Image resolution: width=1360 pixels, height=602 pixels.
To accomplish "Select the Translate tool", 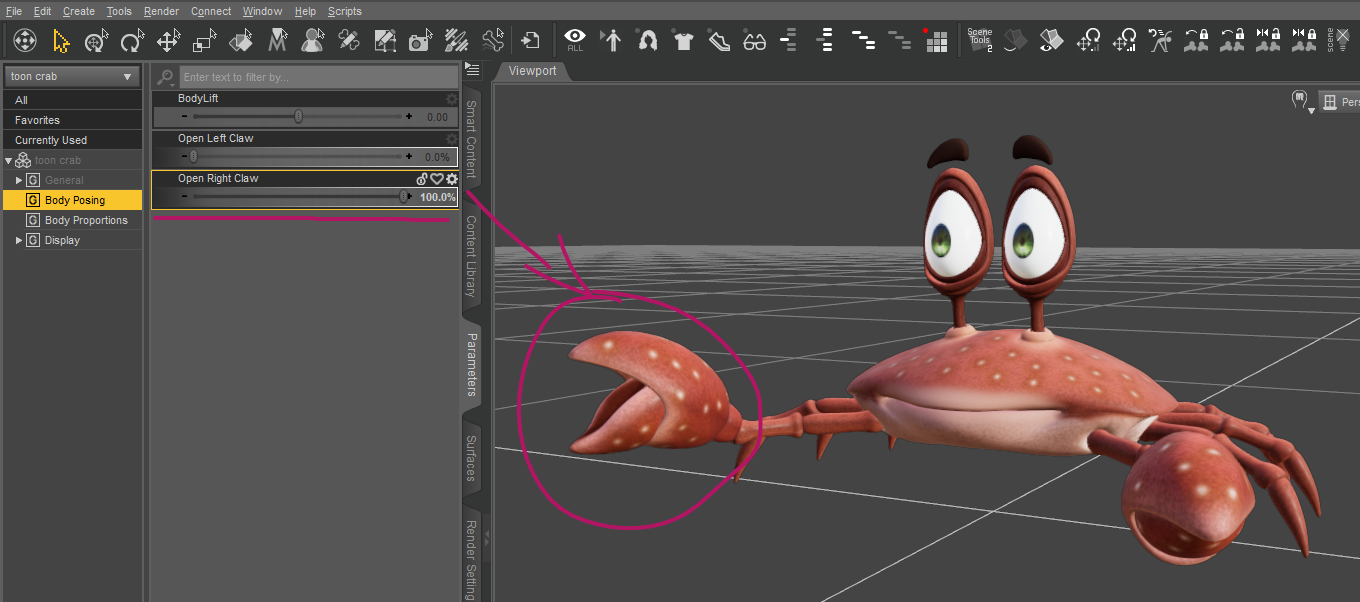I will tap(167, 40).
